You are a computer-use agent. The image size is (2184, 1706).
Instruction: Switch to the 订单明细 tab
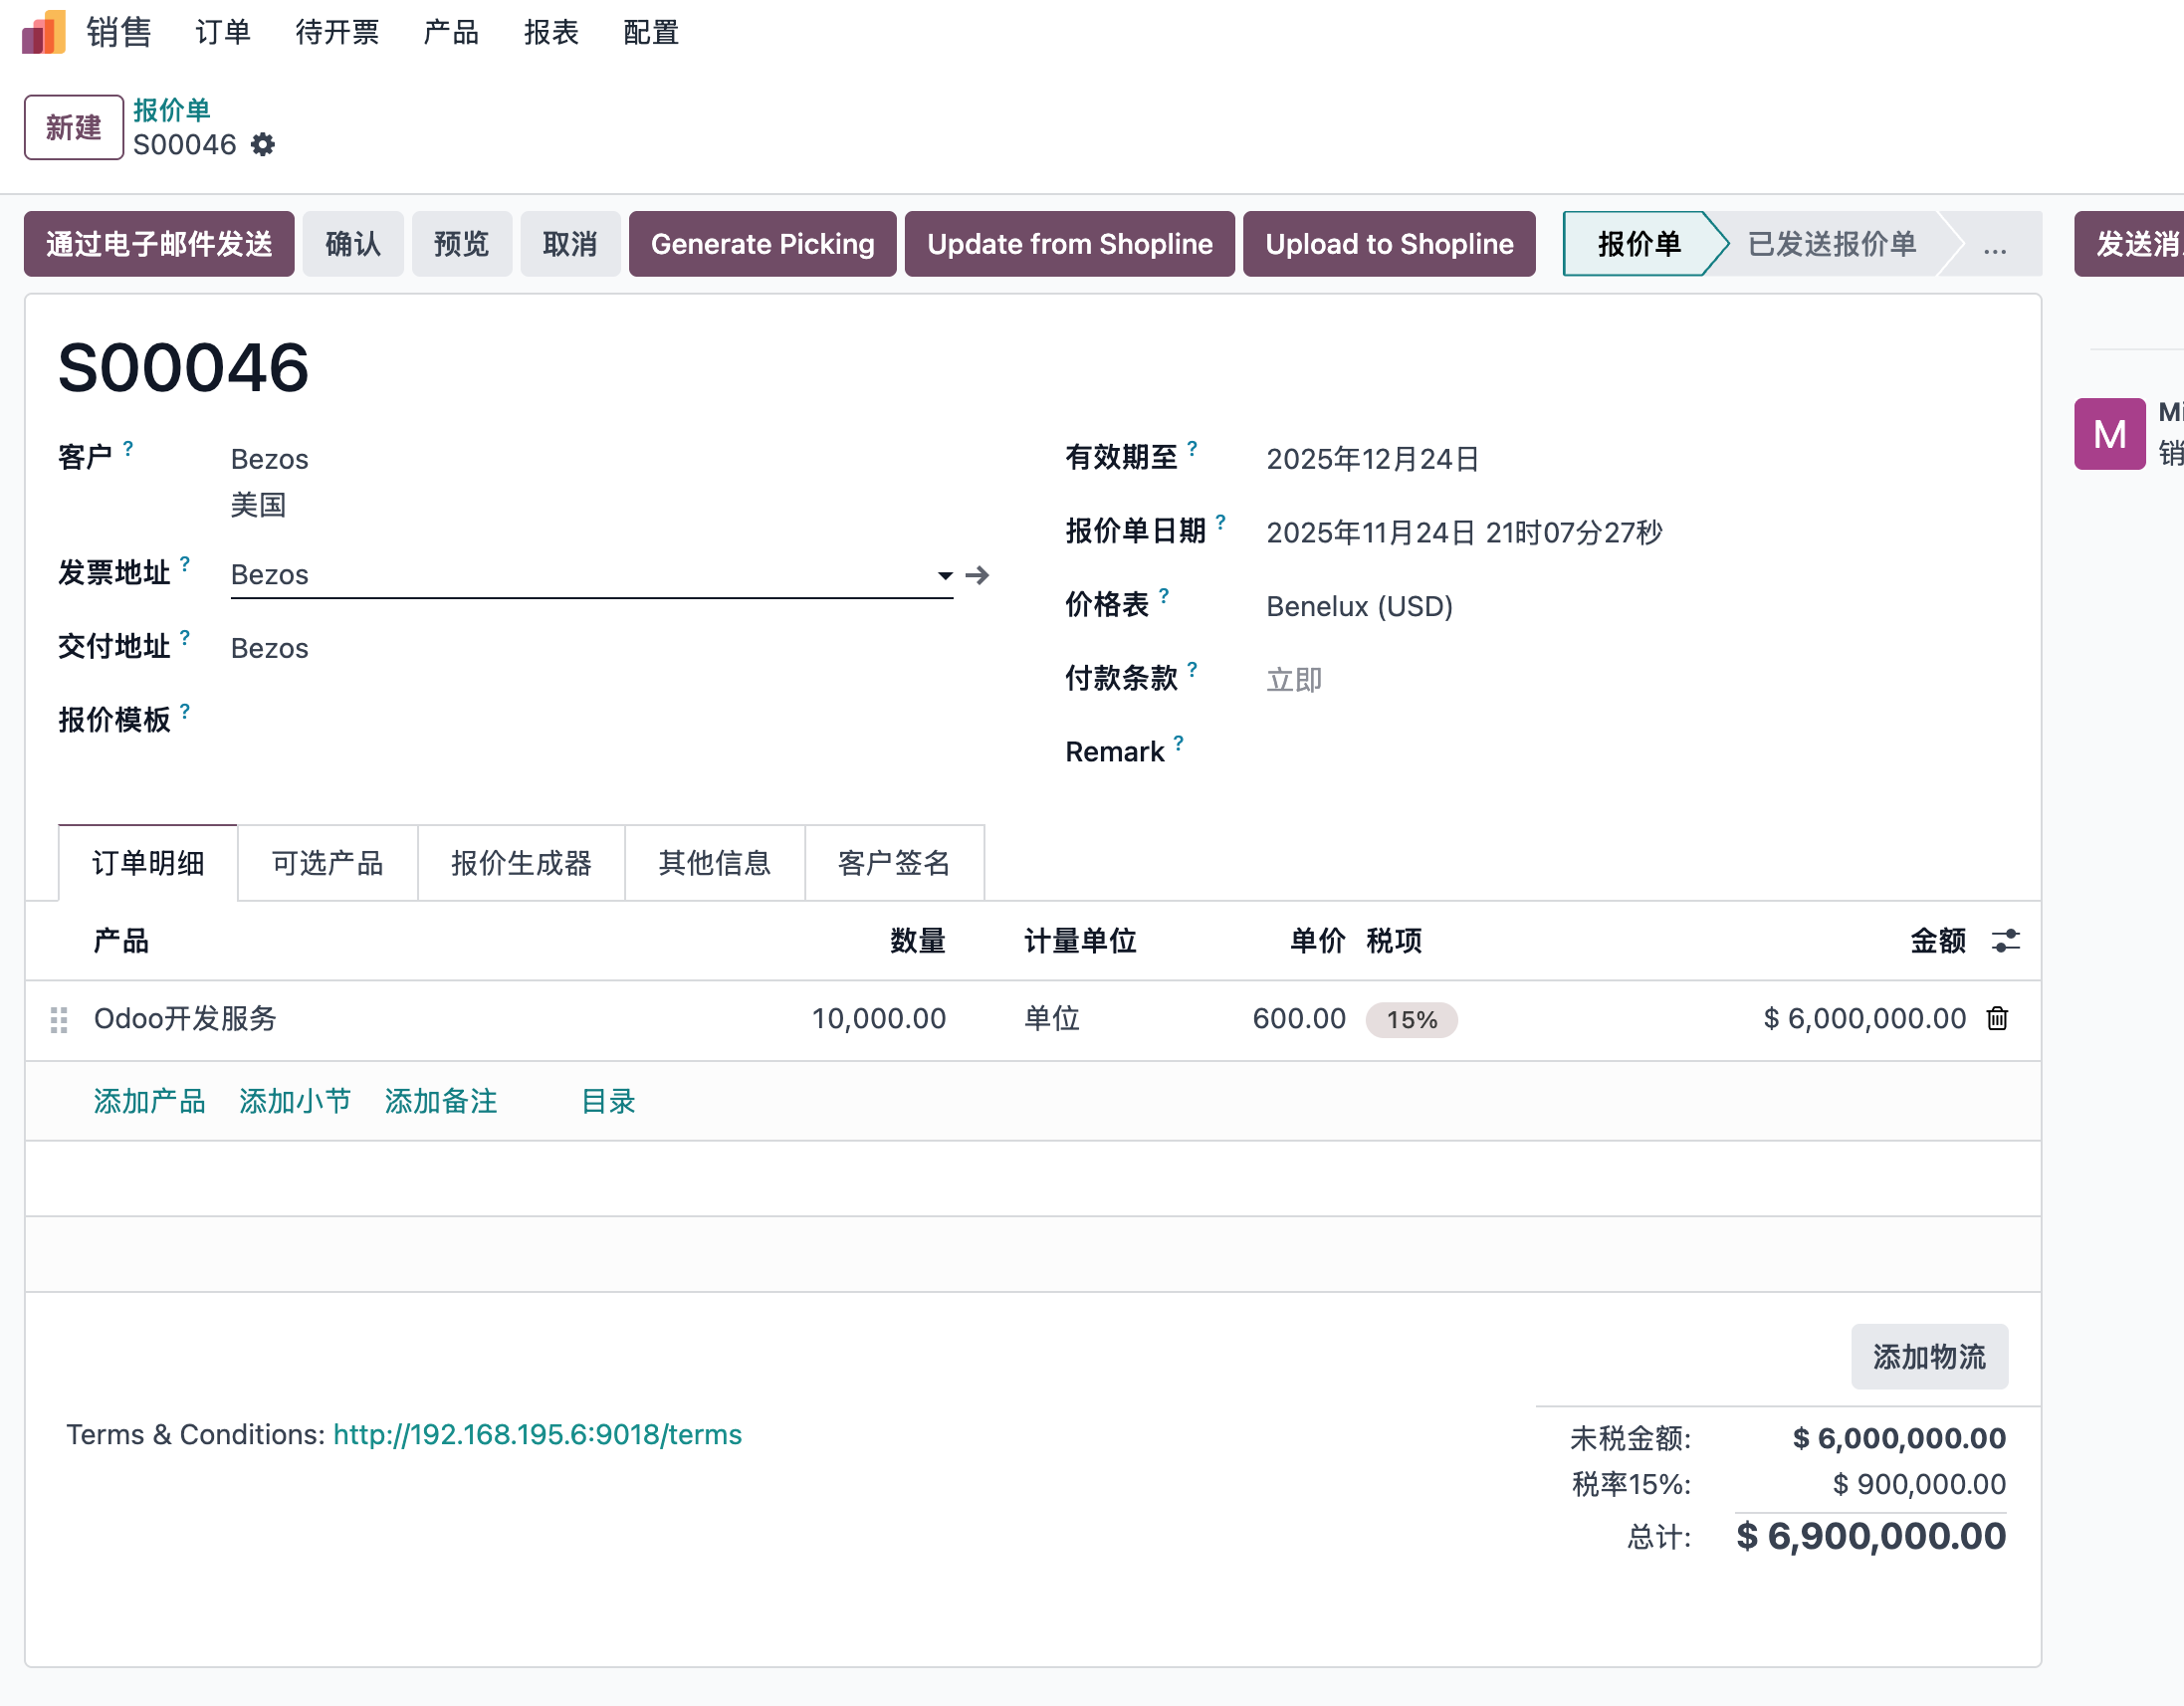(x=148, y=862)
